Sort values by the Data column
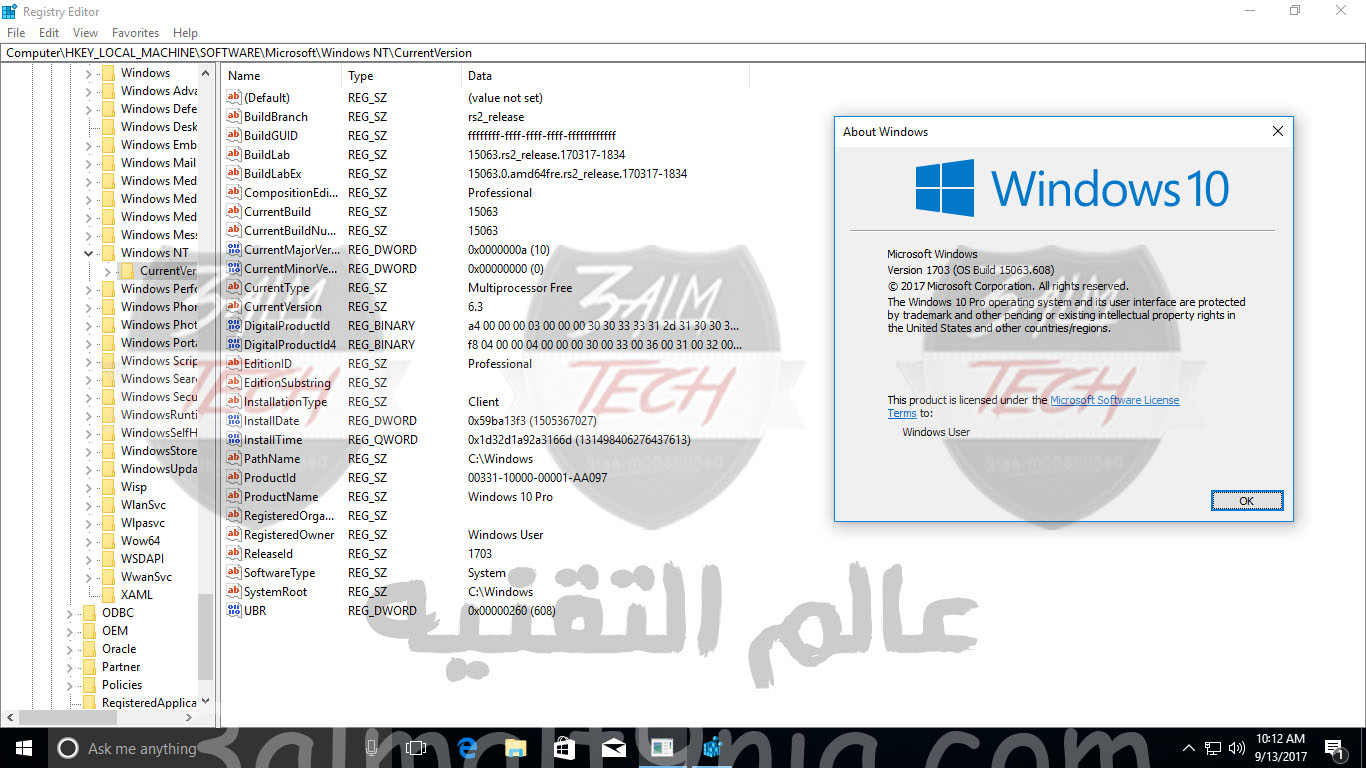Viewport: 1366px width, 768px height. (x=606, y=76)
